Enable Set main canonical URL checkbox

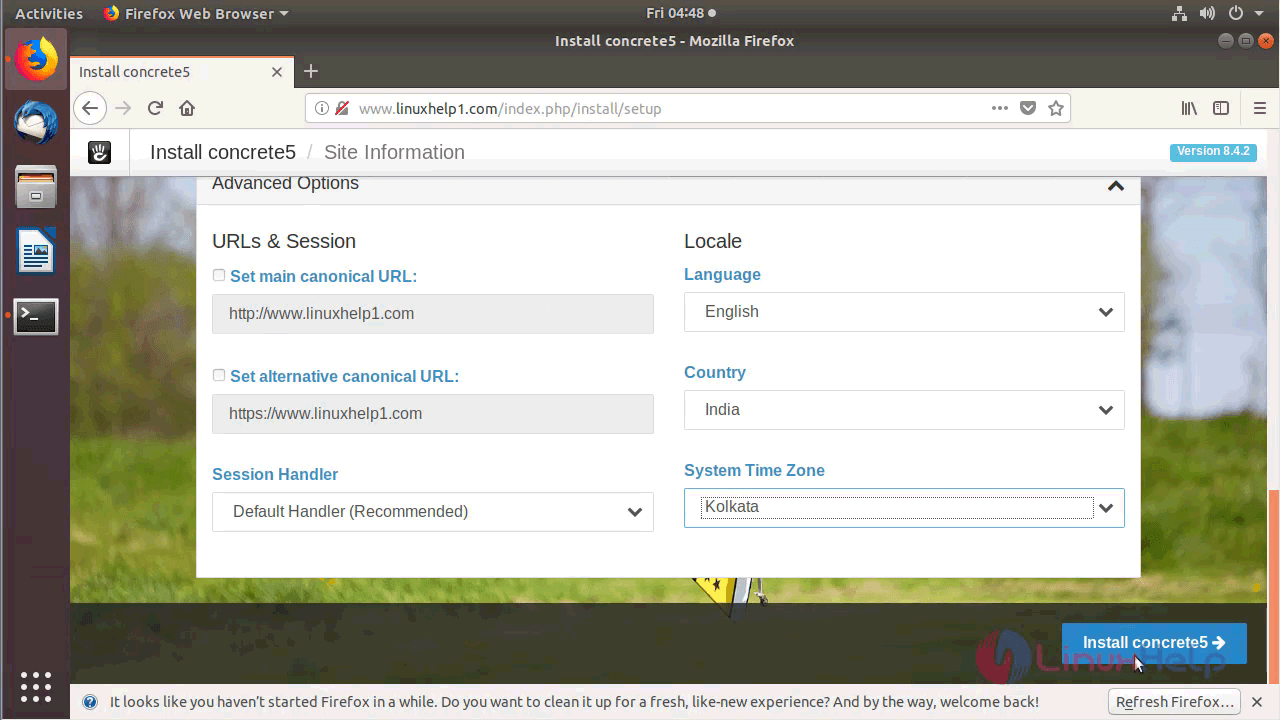click(219, 275)
